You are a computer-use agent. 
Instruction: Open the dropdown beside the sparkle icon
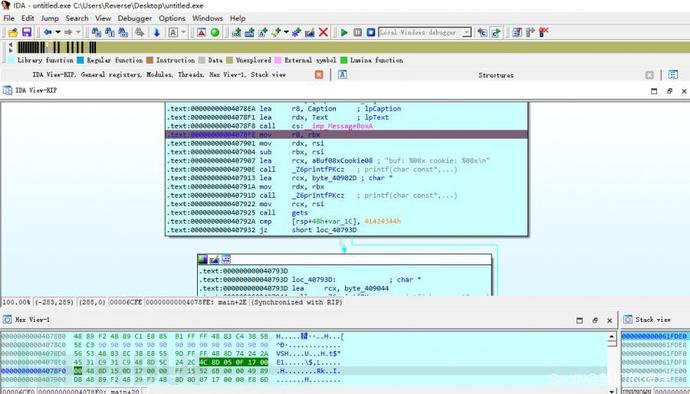(x=286, y=32)
